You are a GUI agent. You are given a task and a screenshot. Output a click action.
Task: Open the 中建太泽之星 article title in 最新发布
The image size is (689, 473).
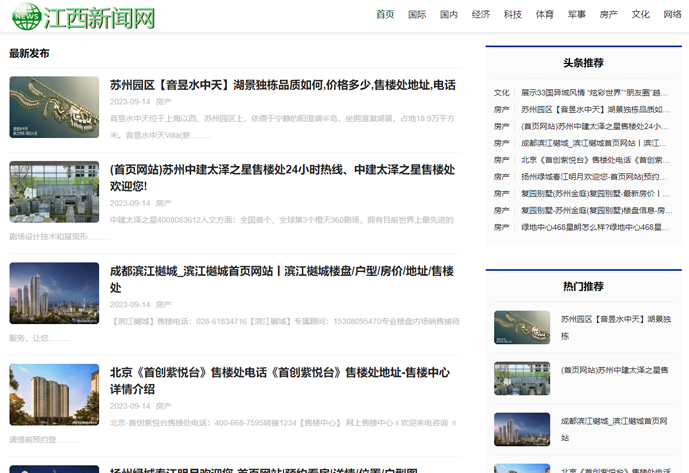282,177
